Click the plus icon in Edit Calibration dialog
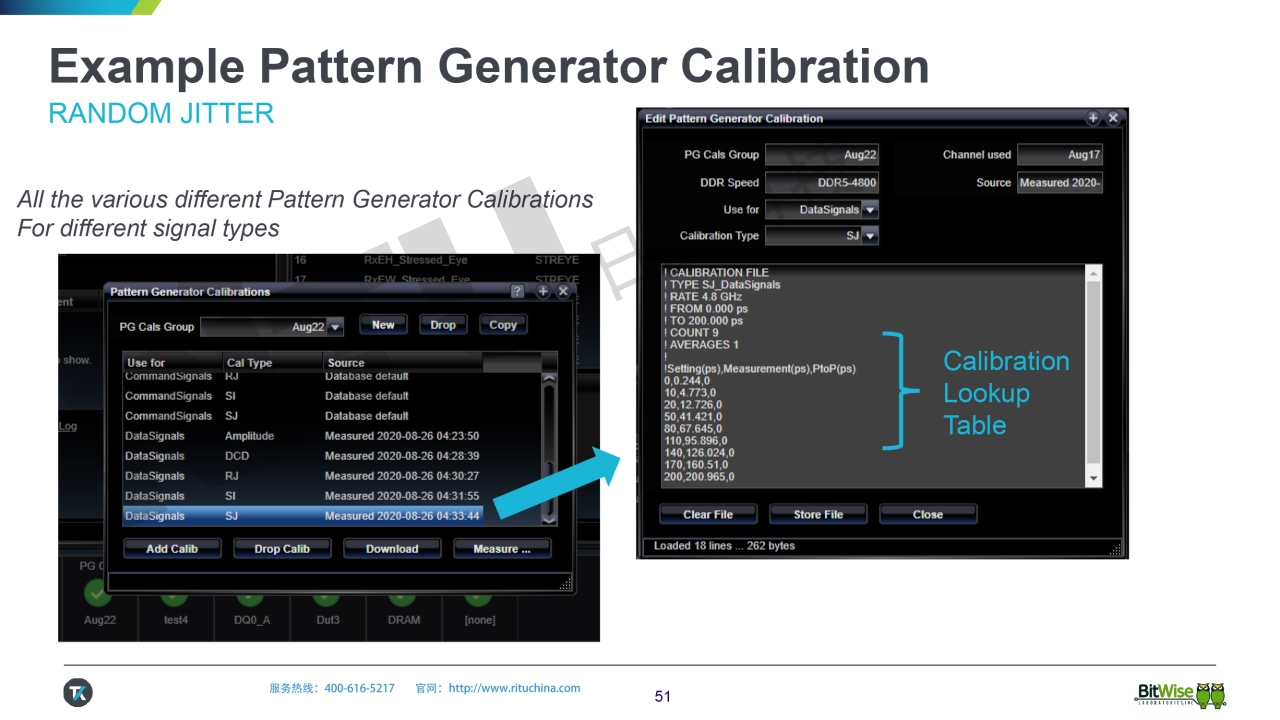Image resolution: width=1280 pixels, height=720 pixels. tap(1093, 118)
